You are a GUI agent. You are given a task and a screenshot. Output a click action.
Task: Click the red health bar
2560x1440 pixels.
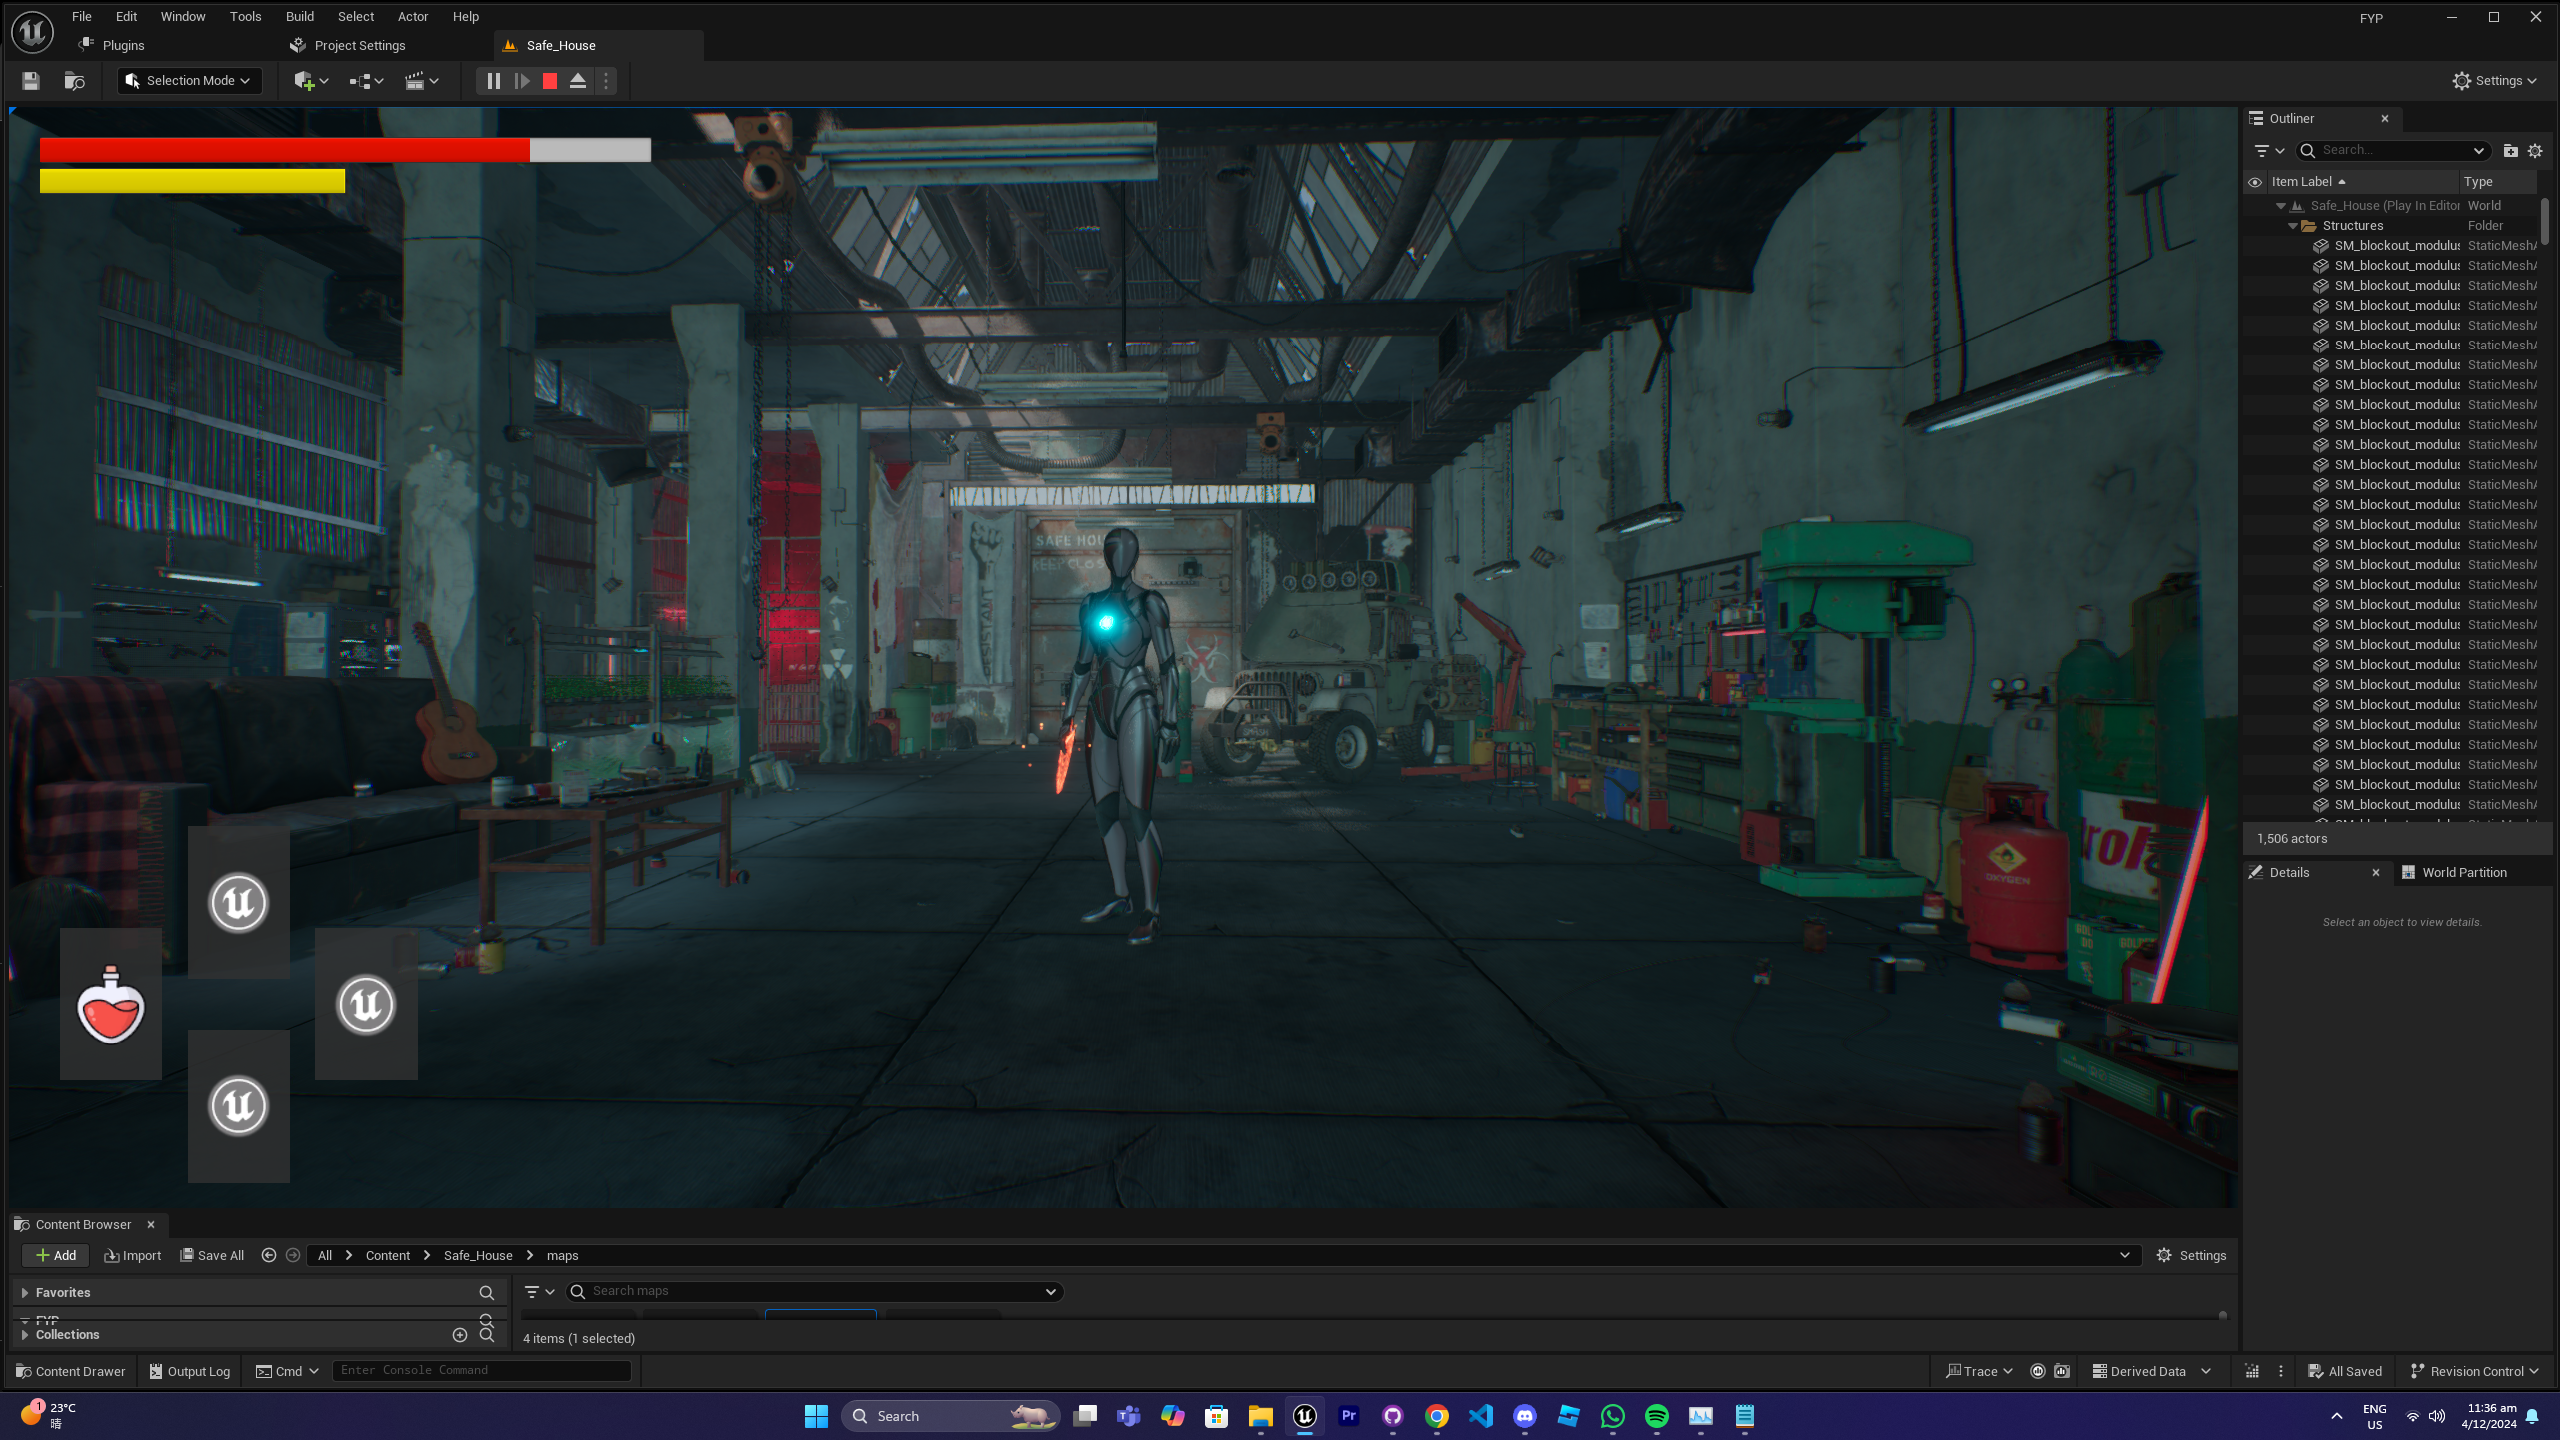coord(284,150)
